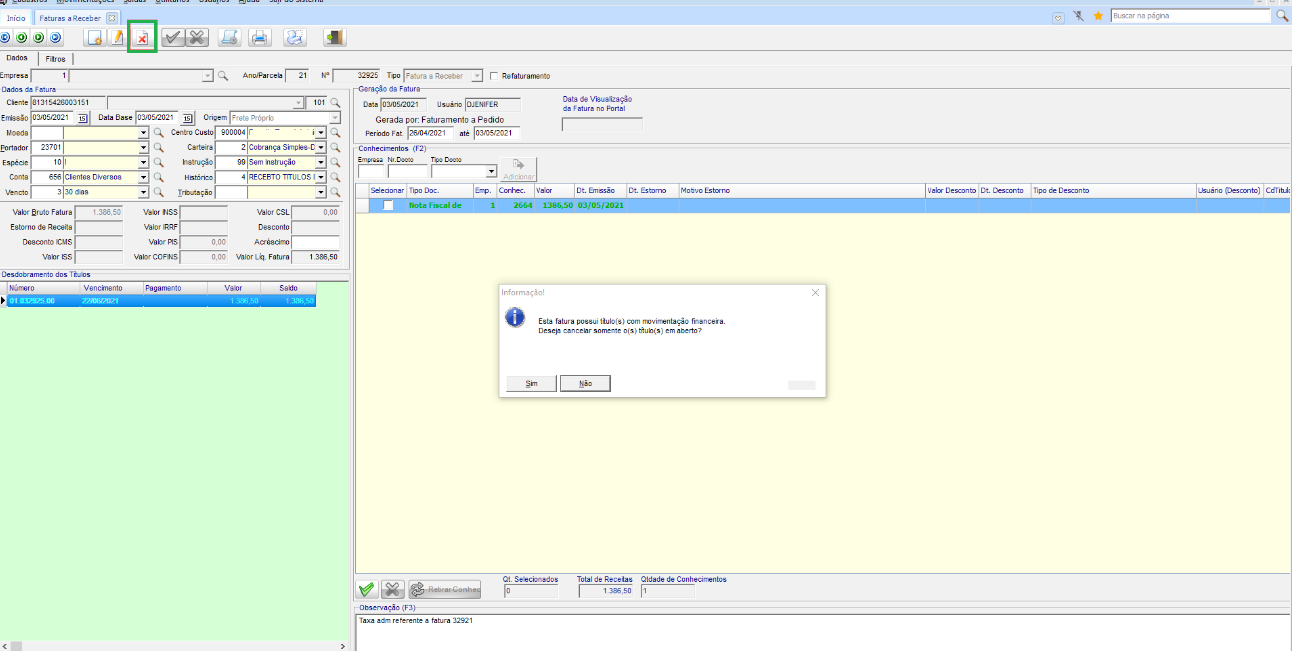This screenshot has width=1292, height=651.
Task: Confirm selected conhecimentos with green checkmark icon
Action: [367, 590]
